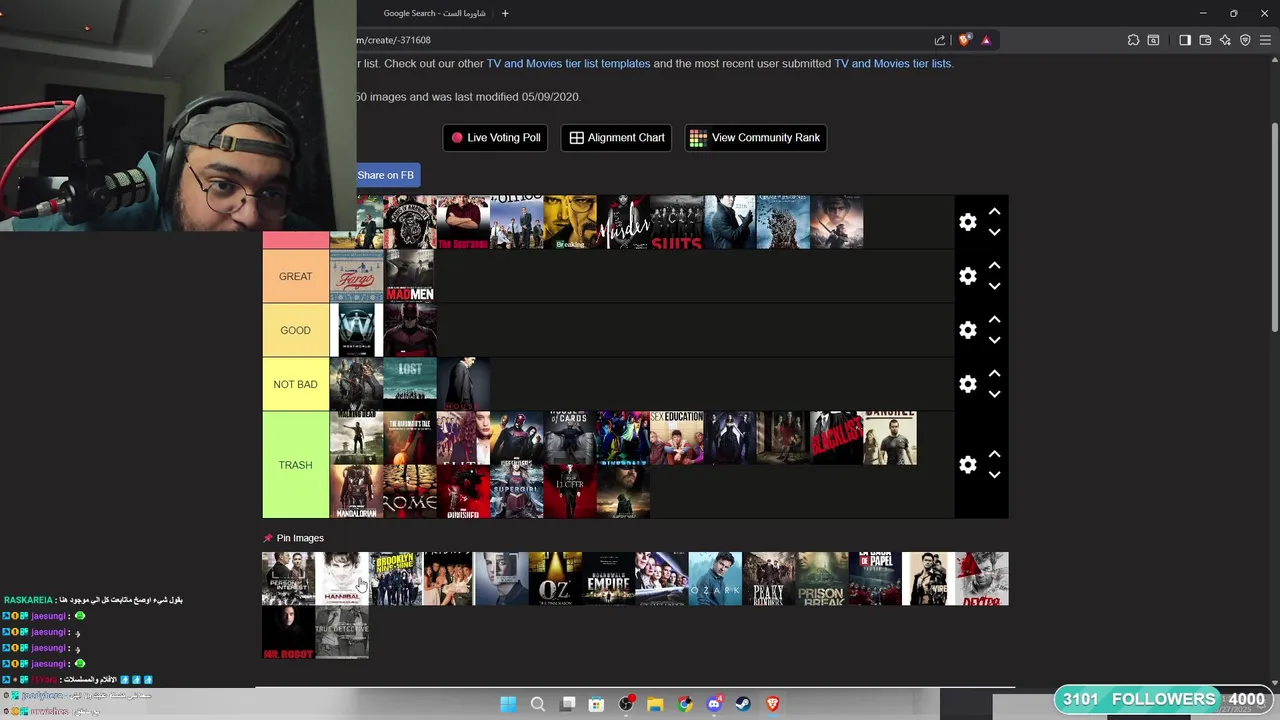Select the Mad Men poster
1280x720 pixels.
coord(410,276)
